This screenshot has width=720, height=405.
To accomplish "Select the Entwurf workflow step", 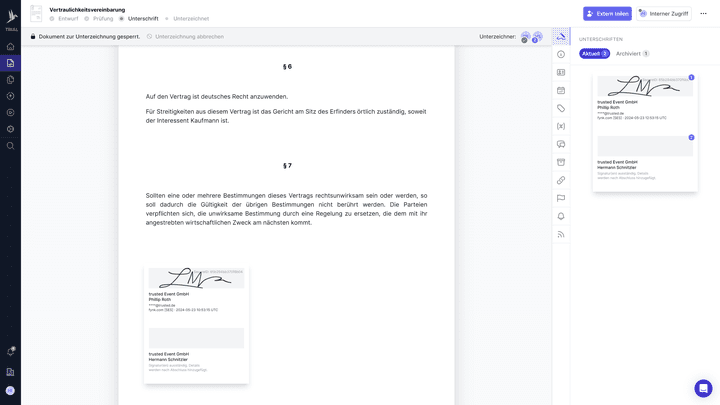I will [x=68, y=19].
